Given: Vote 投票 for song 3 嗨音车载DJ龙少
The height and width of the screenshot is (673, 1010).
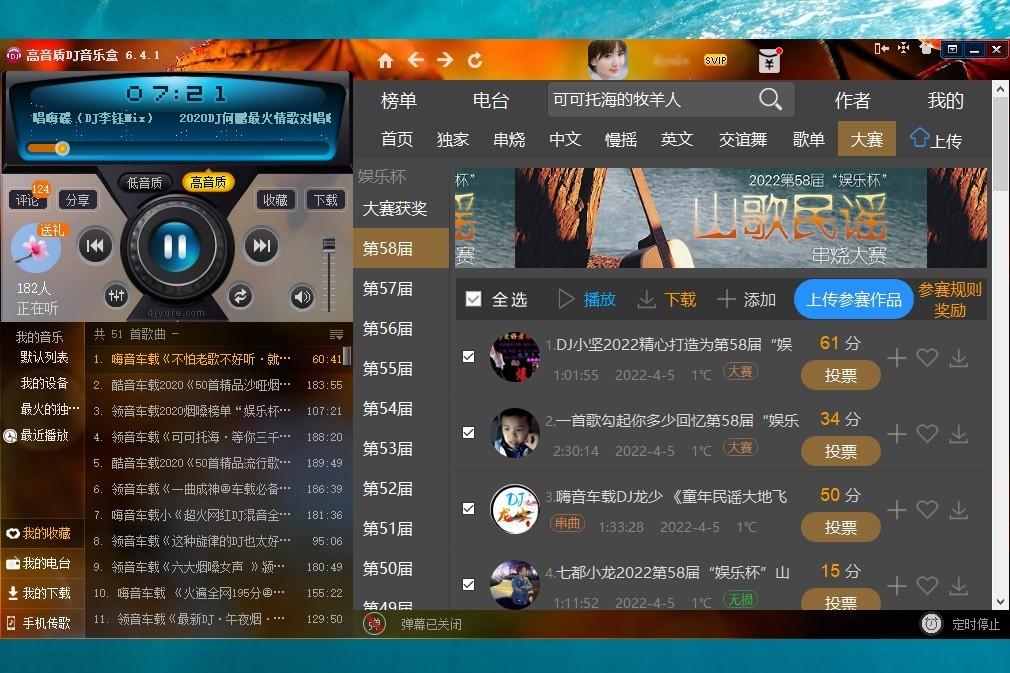Looking at the screenshot, I should point(841,527).
